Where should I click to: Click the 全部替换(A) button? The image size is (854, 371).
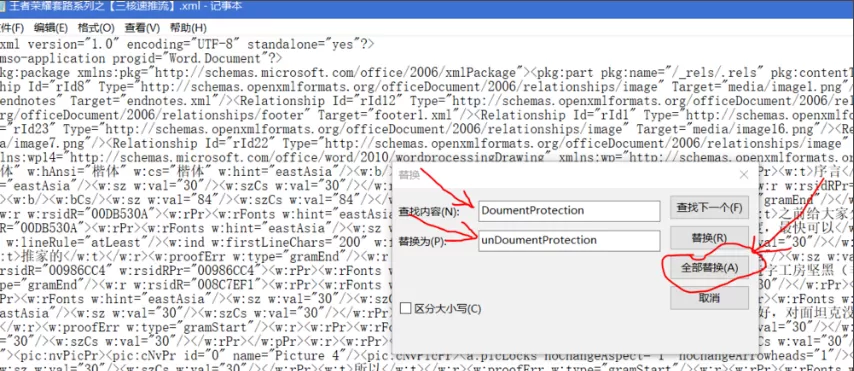point(709,267)
